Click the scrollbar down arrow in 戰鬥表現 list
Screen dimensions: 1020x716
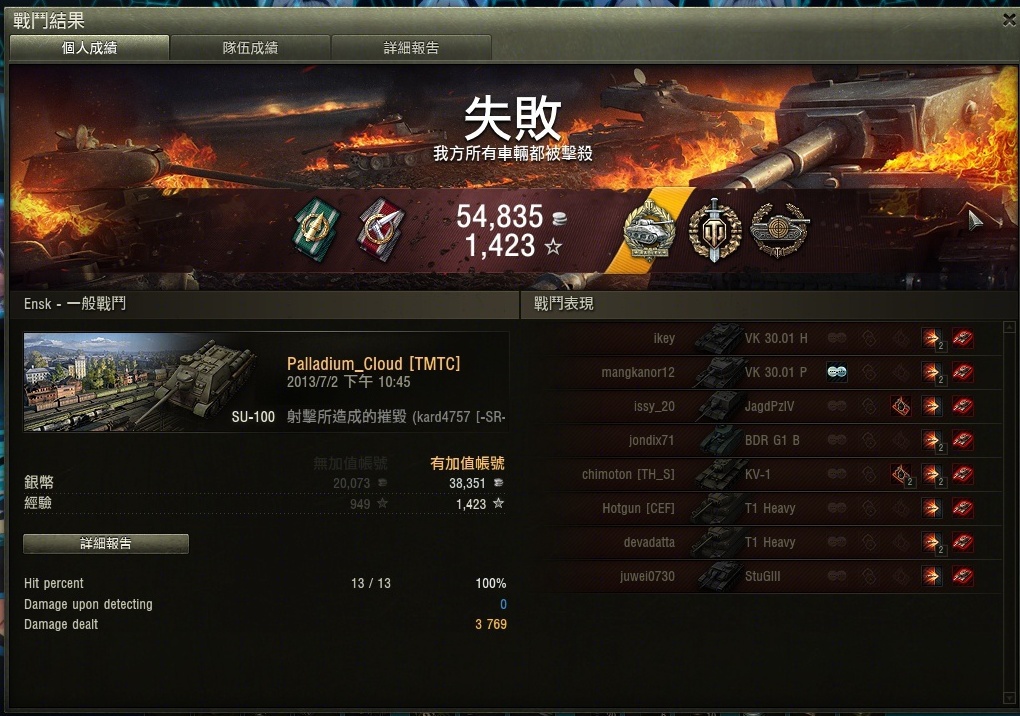point(1009,698)
